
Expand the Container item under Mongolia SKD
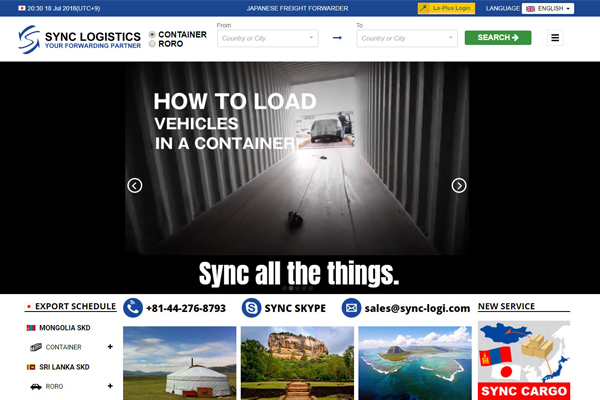(x=110, y=347)
